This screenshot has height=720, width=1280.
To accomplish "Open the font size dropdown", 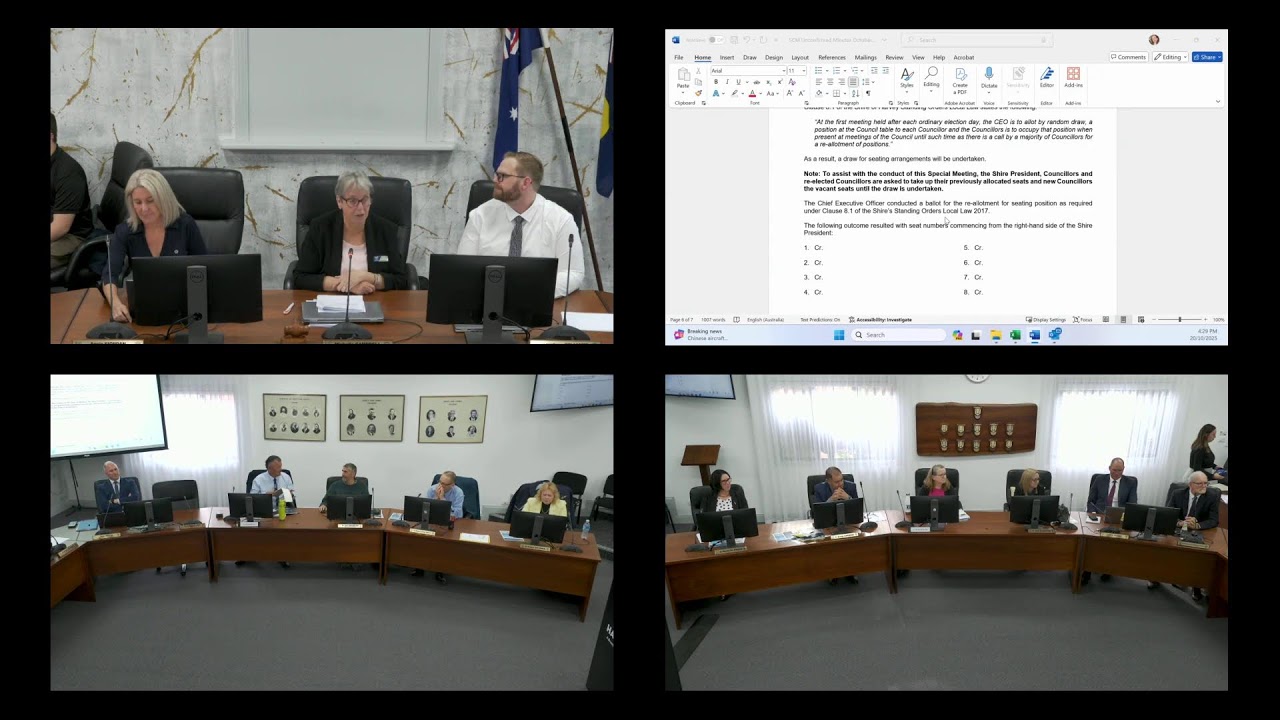I will click(804, 71).
